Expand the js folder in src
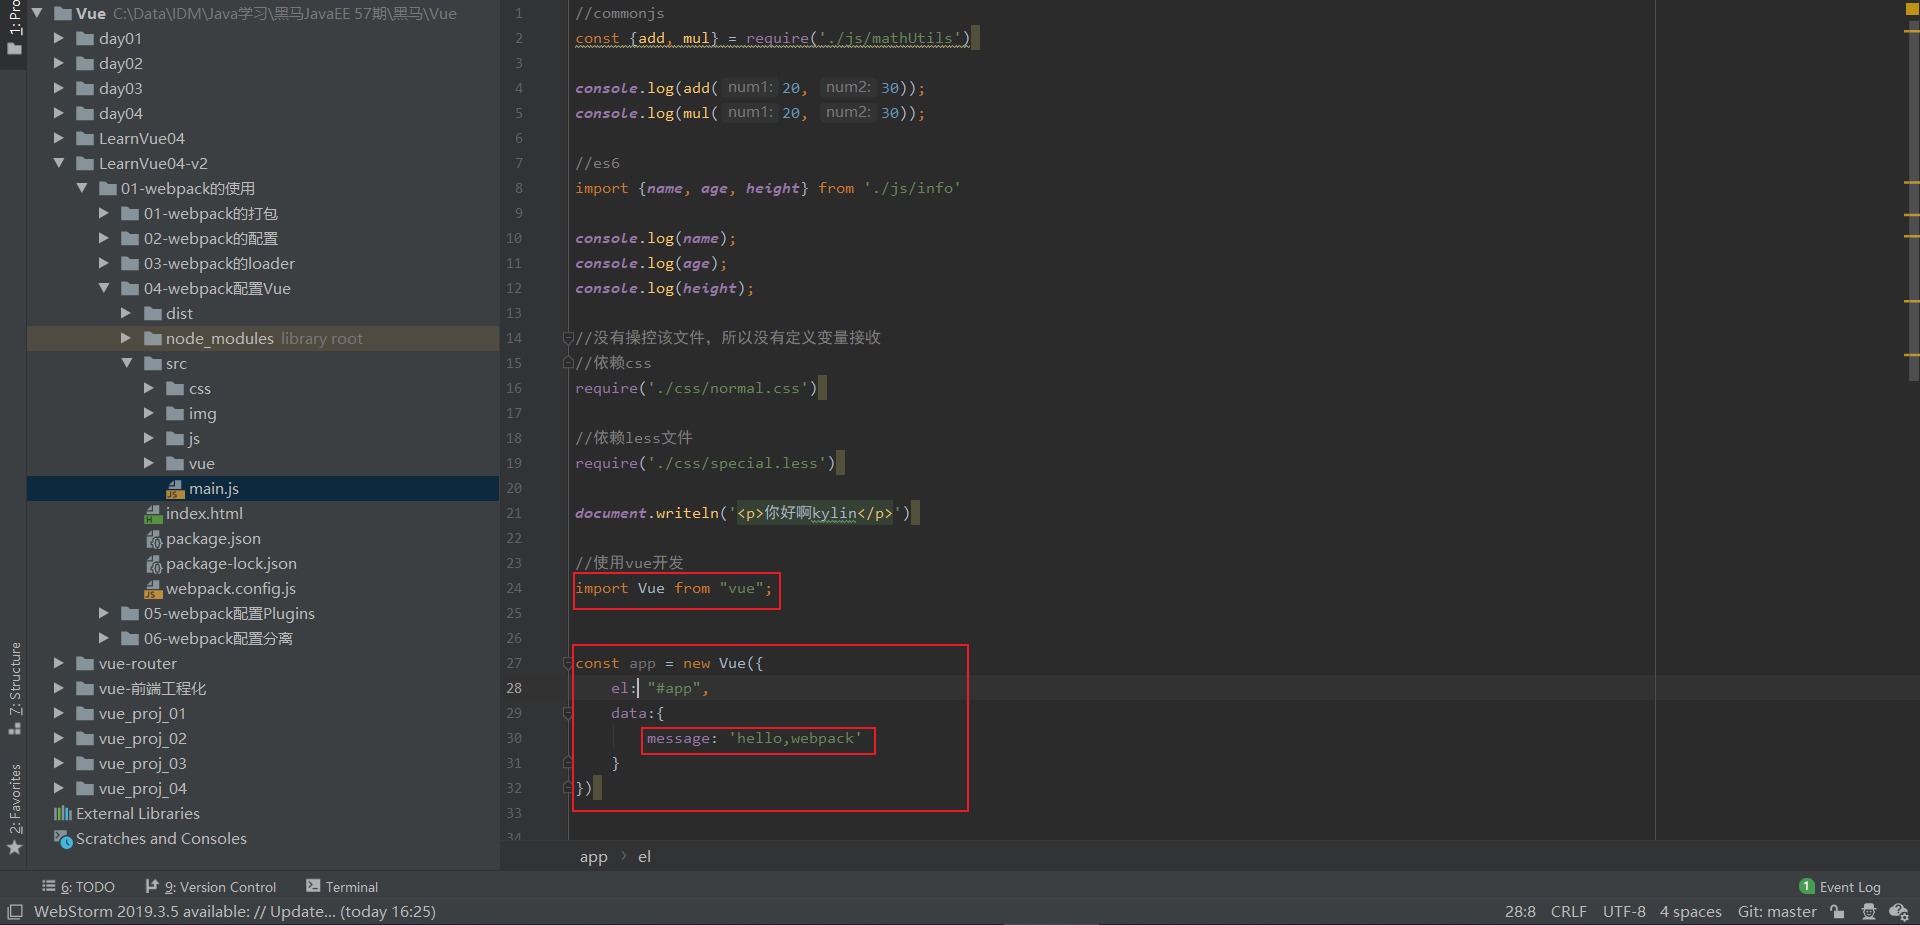This screenshot has width=1920, height=925. point(149,438)
